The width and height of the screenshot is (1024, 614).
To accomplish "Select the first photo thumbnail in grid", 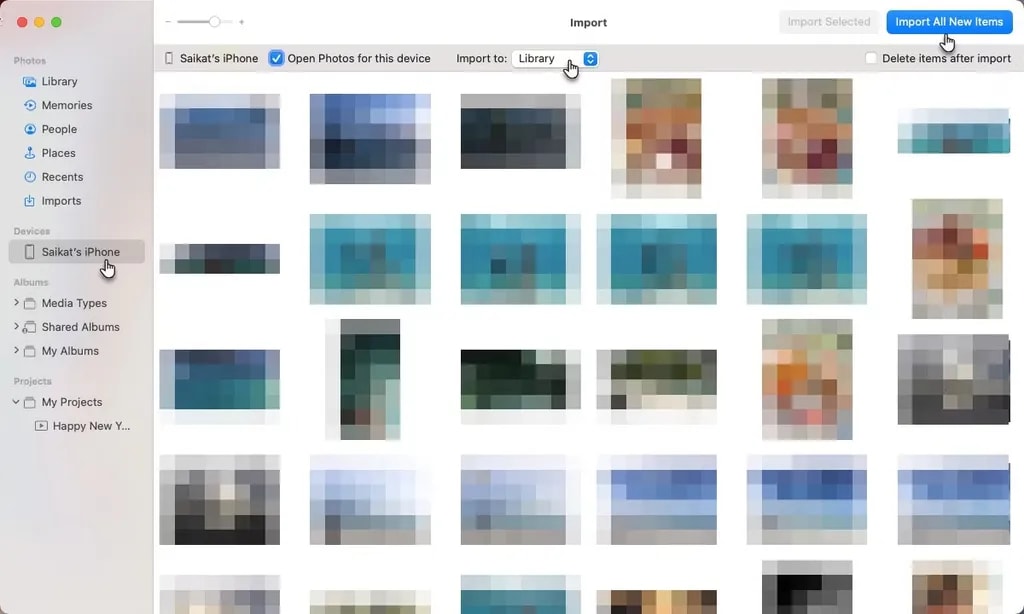I will (x=219, y=132).
